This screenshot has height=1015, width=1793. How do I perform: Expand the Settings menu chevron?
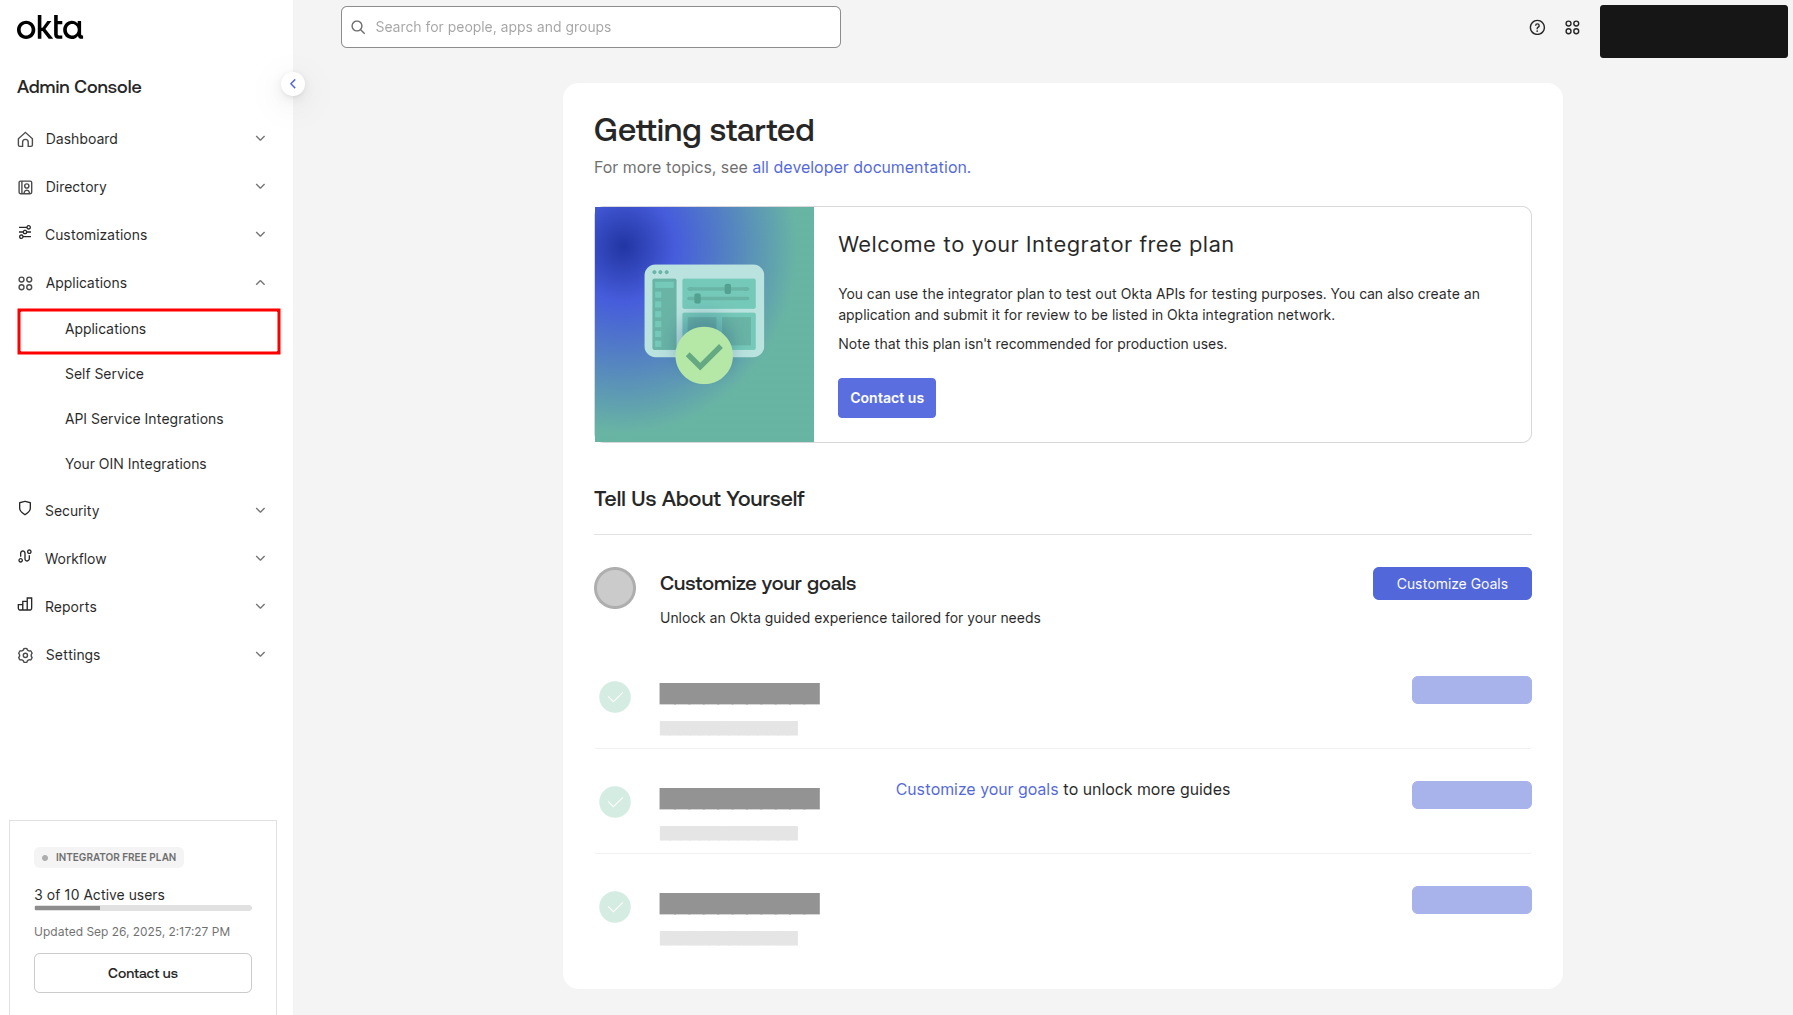(x=260, y=655)
